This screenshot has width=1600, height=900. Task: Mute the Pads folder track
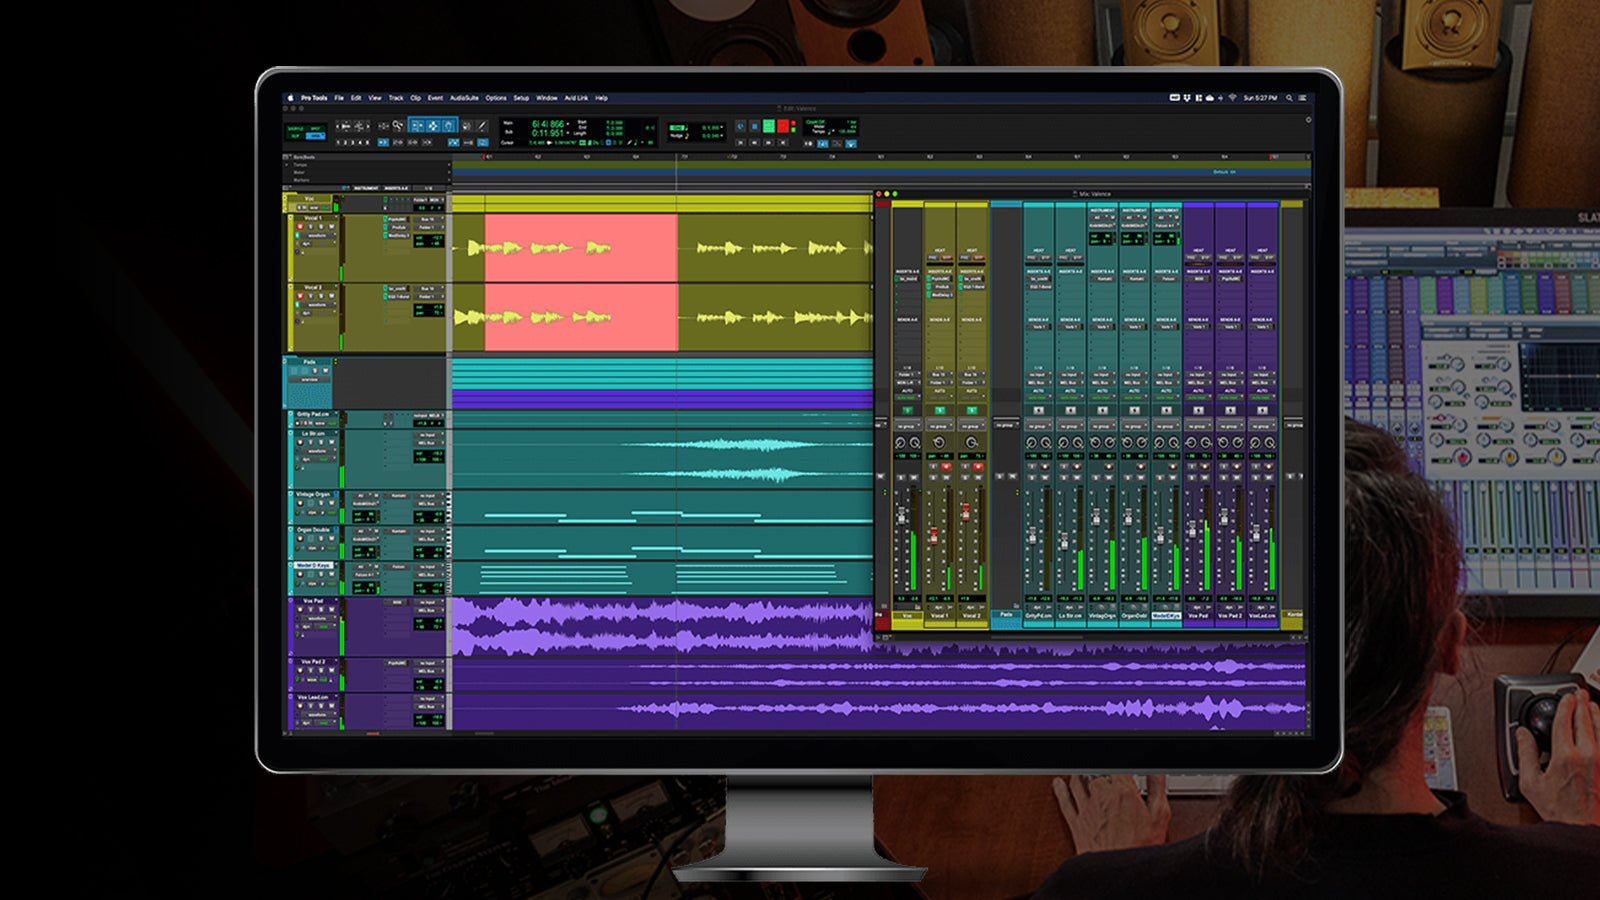(326, 371)
